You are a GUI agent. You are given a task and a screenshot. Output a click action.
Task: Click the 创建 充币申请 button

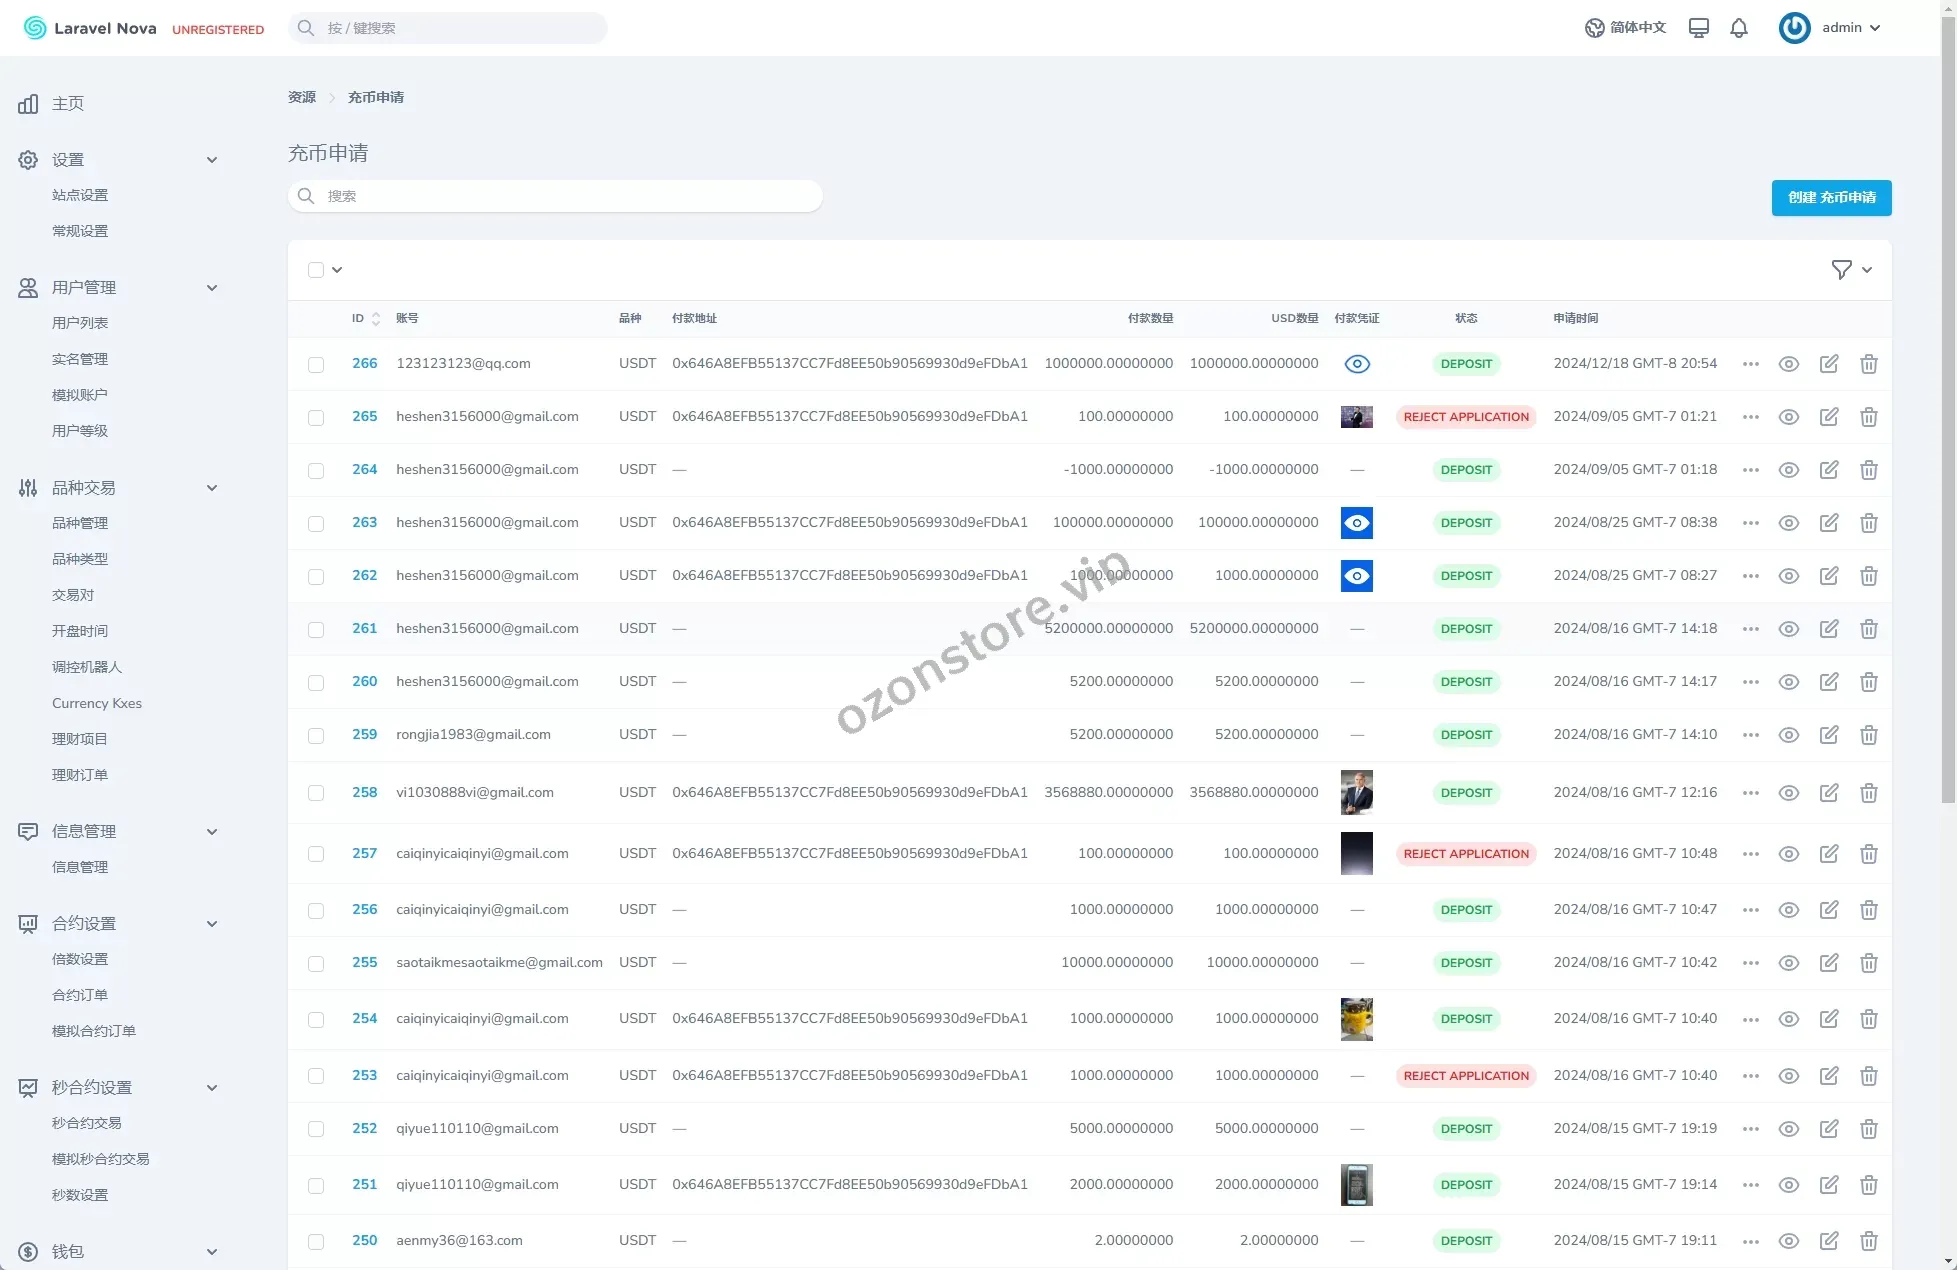click(x=1831, y=197)
